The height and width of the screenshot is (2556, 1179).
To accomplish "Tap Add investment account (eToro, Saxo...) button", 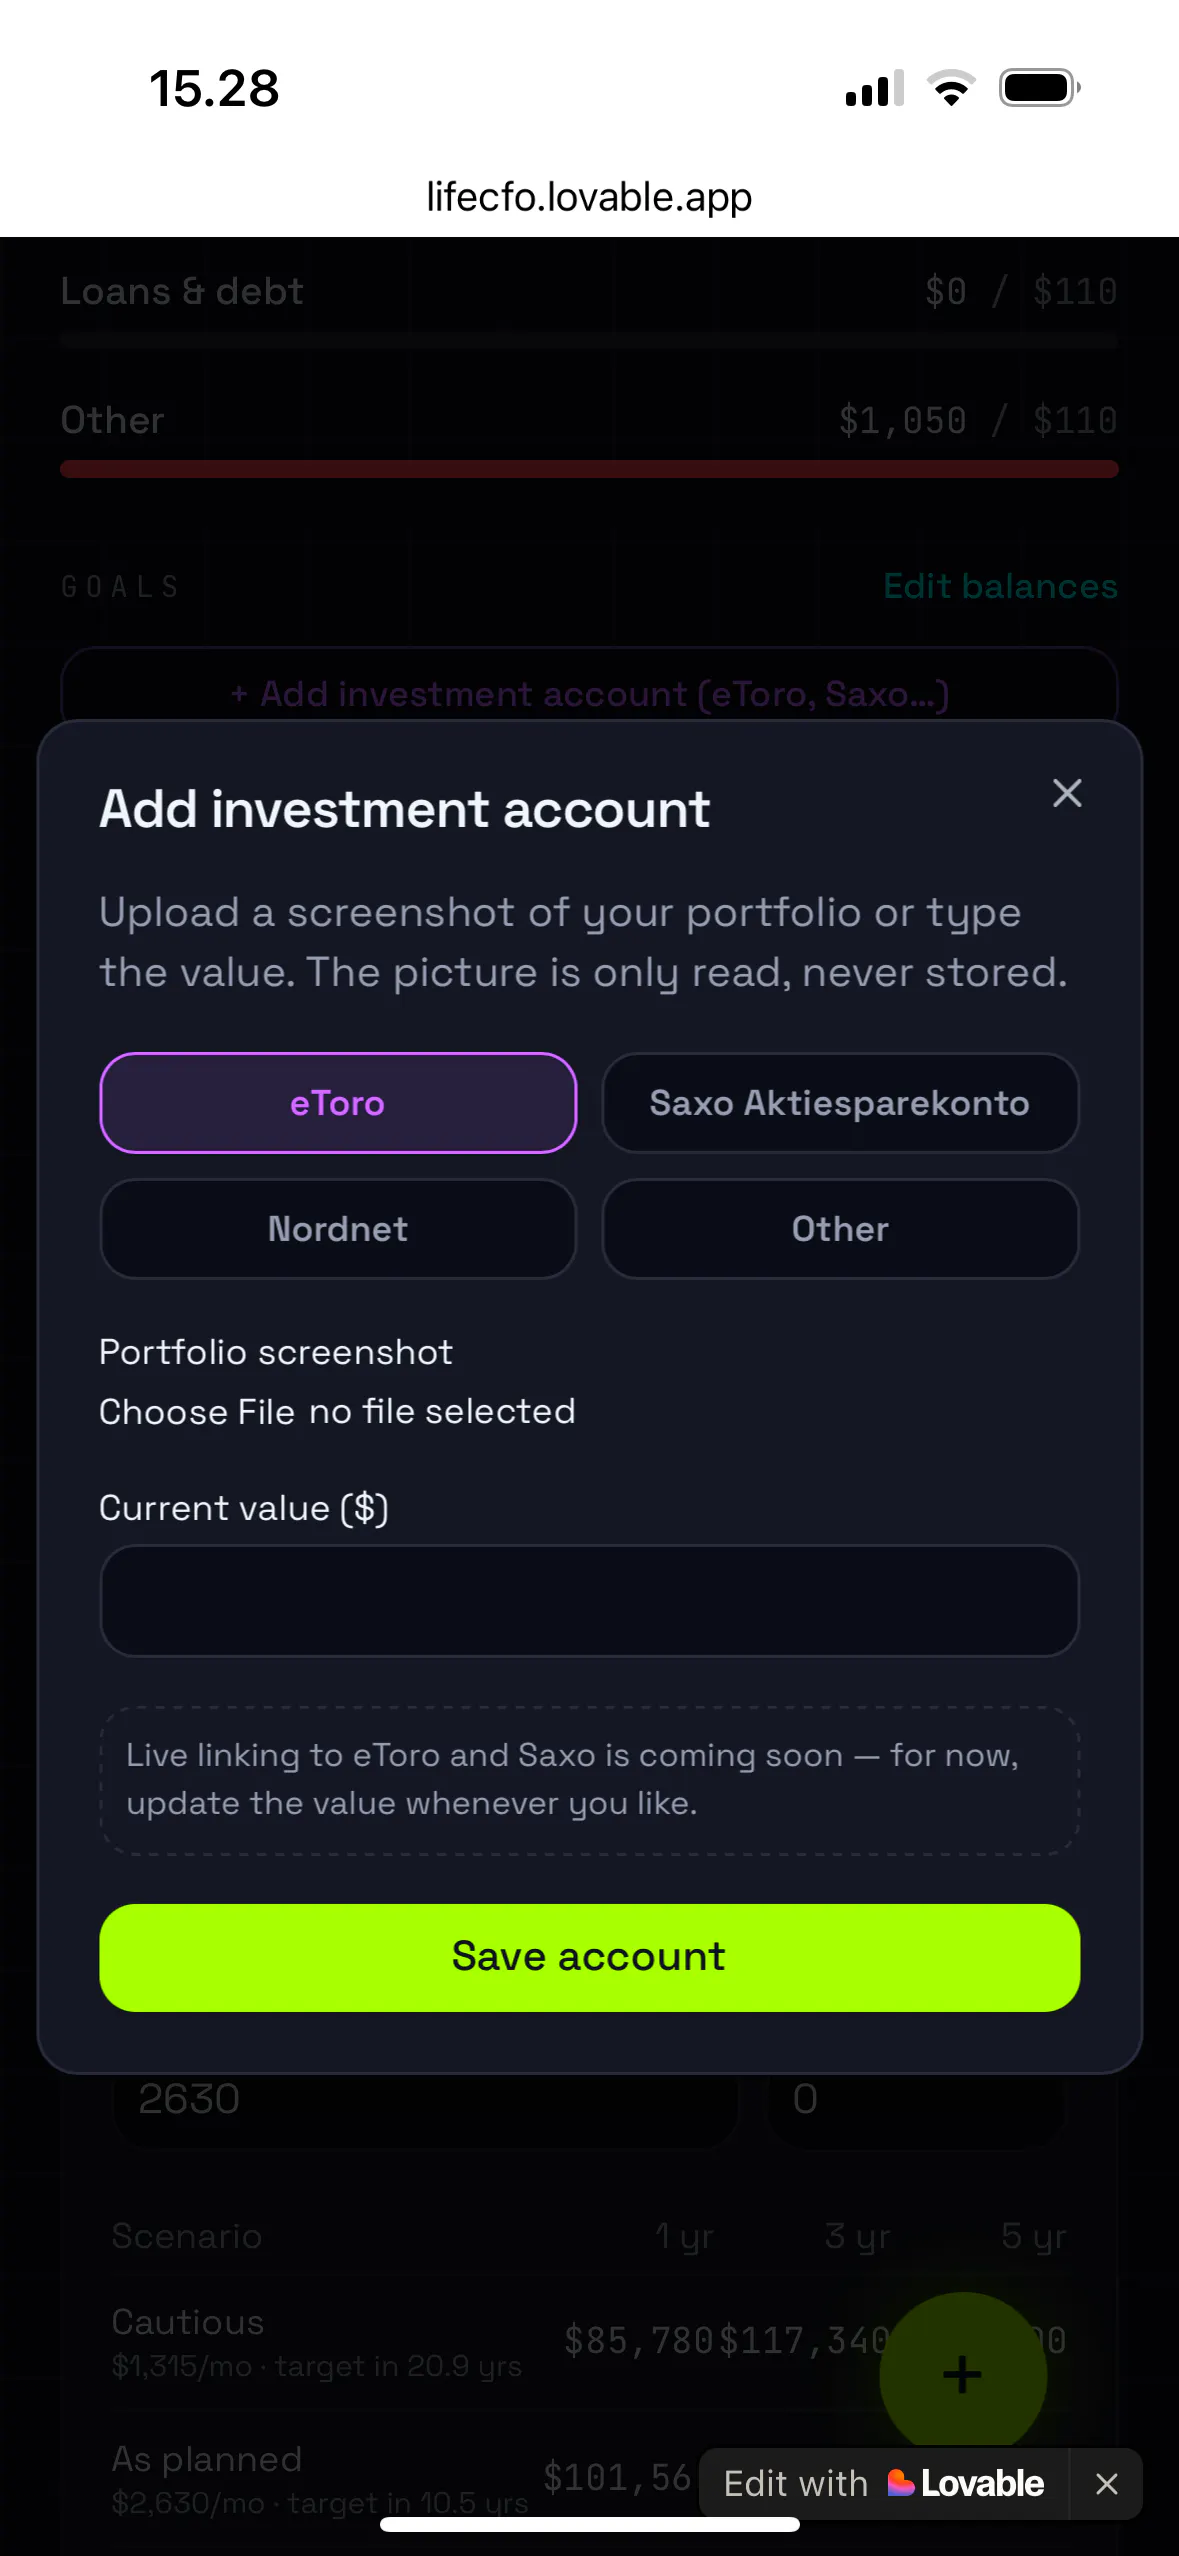I will (x=589, y=693).
